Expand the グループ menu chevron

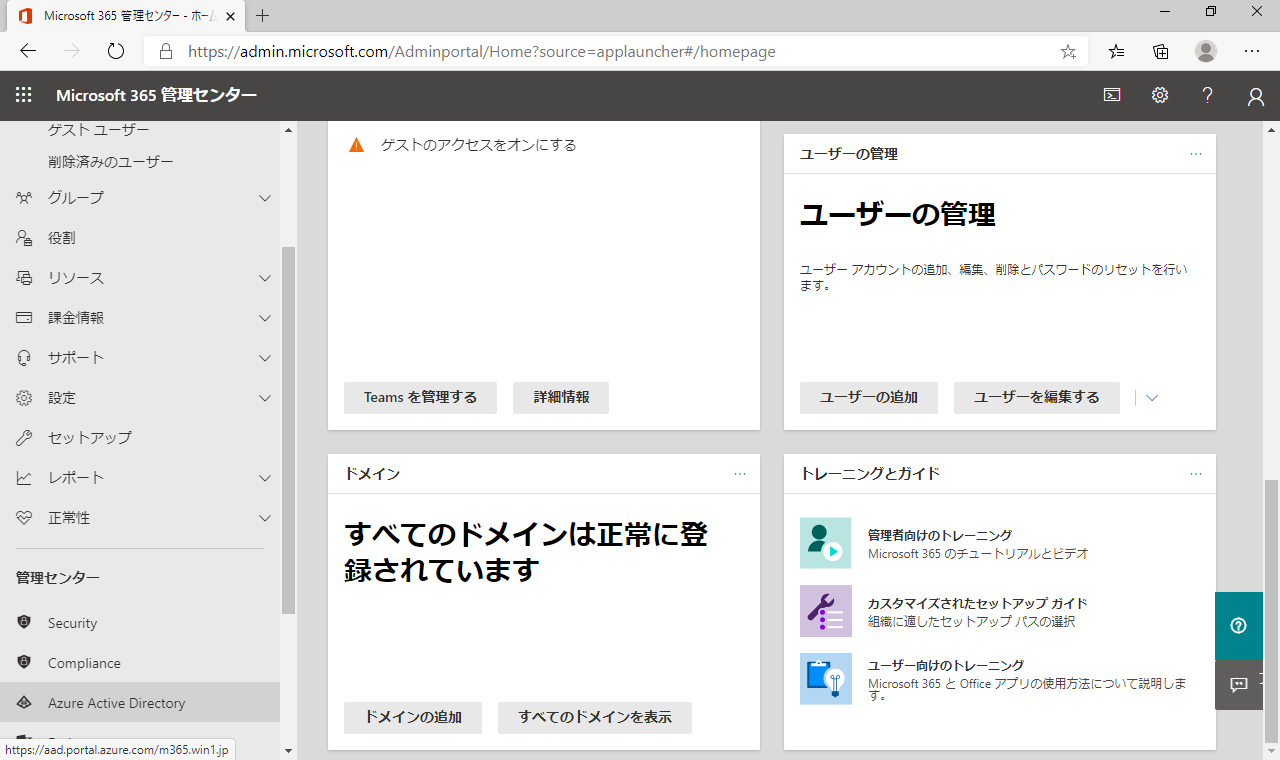click(265, 198)
